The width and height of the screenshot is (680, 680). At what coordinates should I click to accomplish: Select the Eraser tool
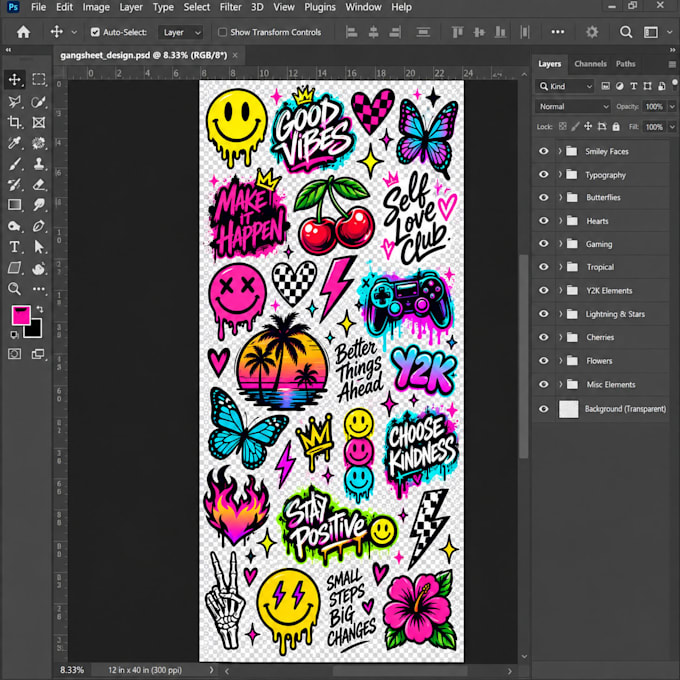[x=39, y=185]
